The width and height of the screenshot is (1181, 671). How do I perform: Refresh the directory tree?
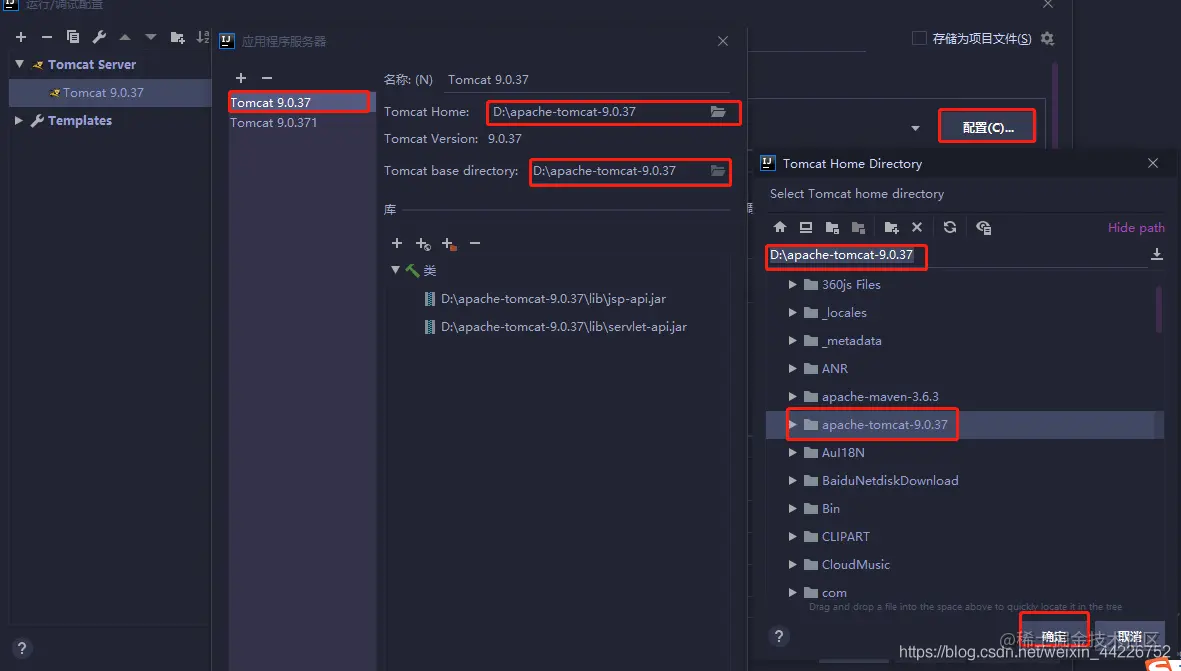click(950, 227)
